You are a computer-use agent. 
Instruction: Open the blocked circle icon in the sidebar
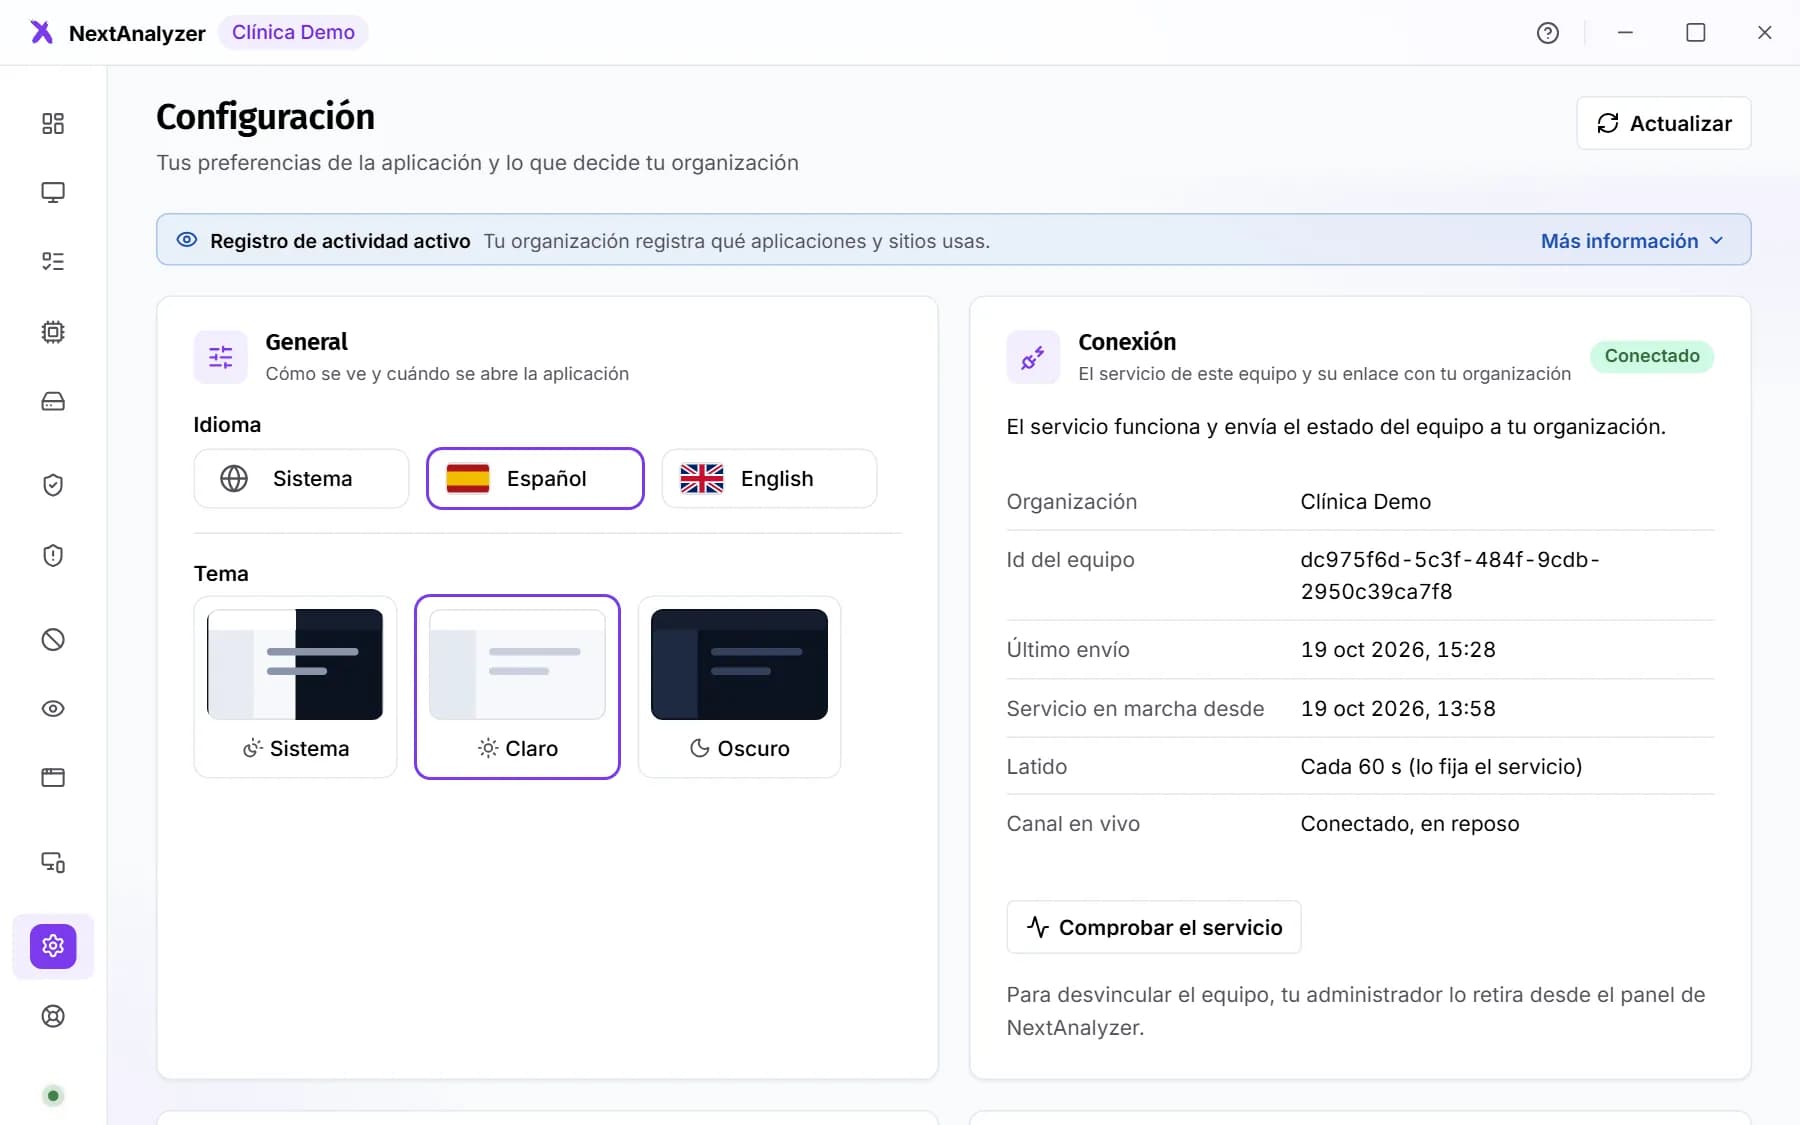tap(53, 639)
